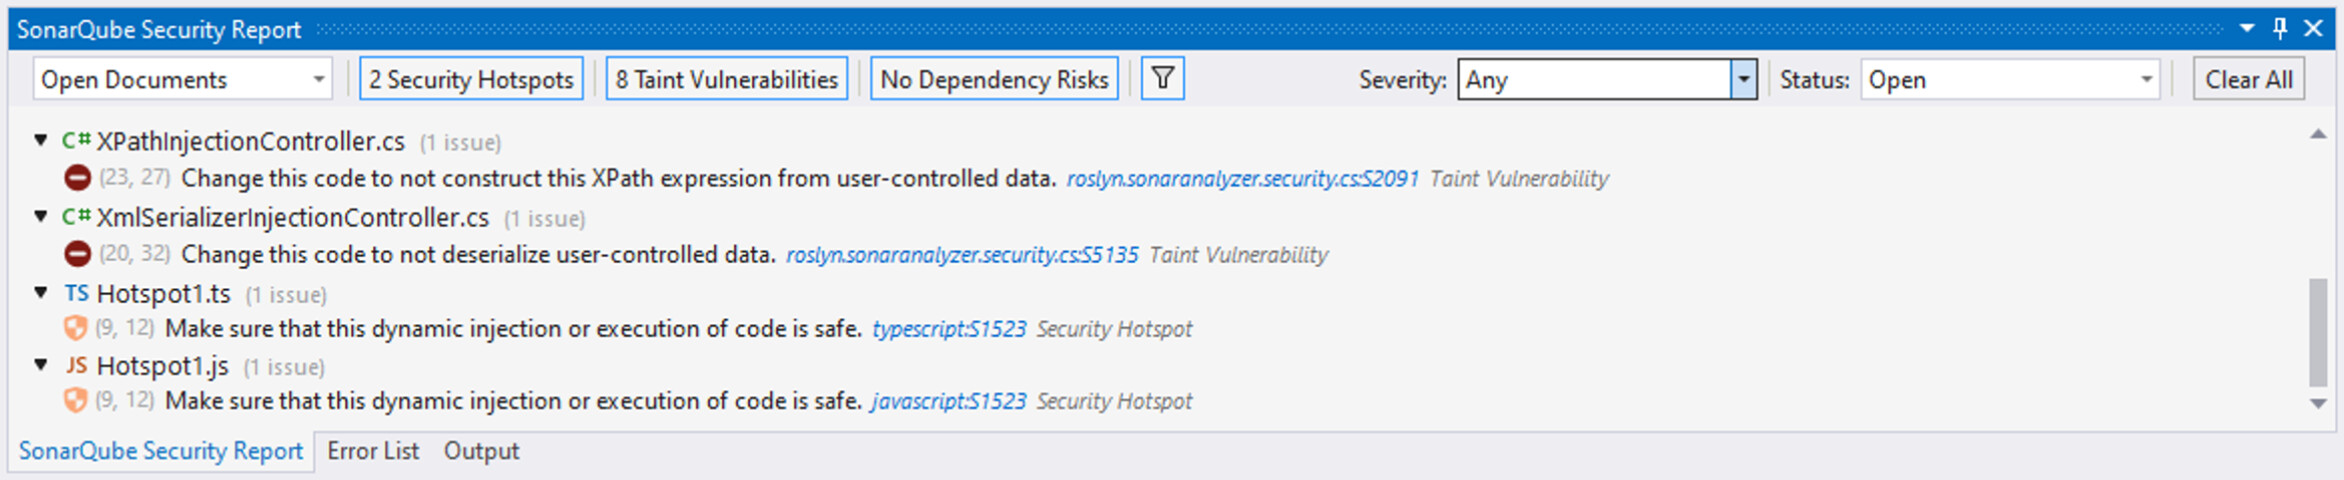Open window position dropdown arrow in title bar

[x=2247, y=29]
